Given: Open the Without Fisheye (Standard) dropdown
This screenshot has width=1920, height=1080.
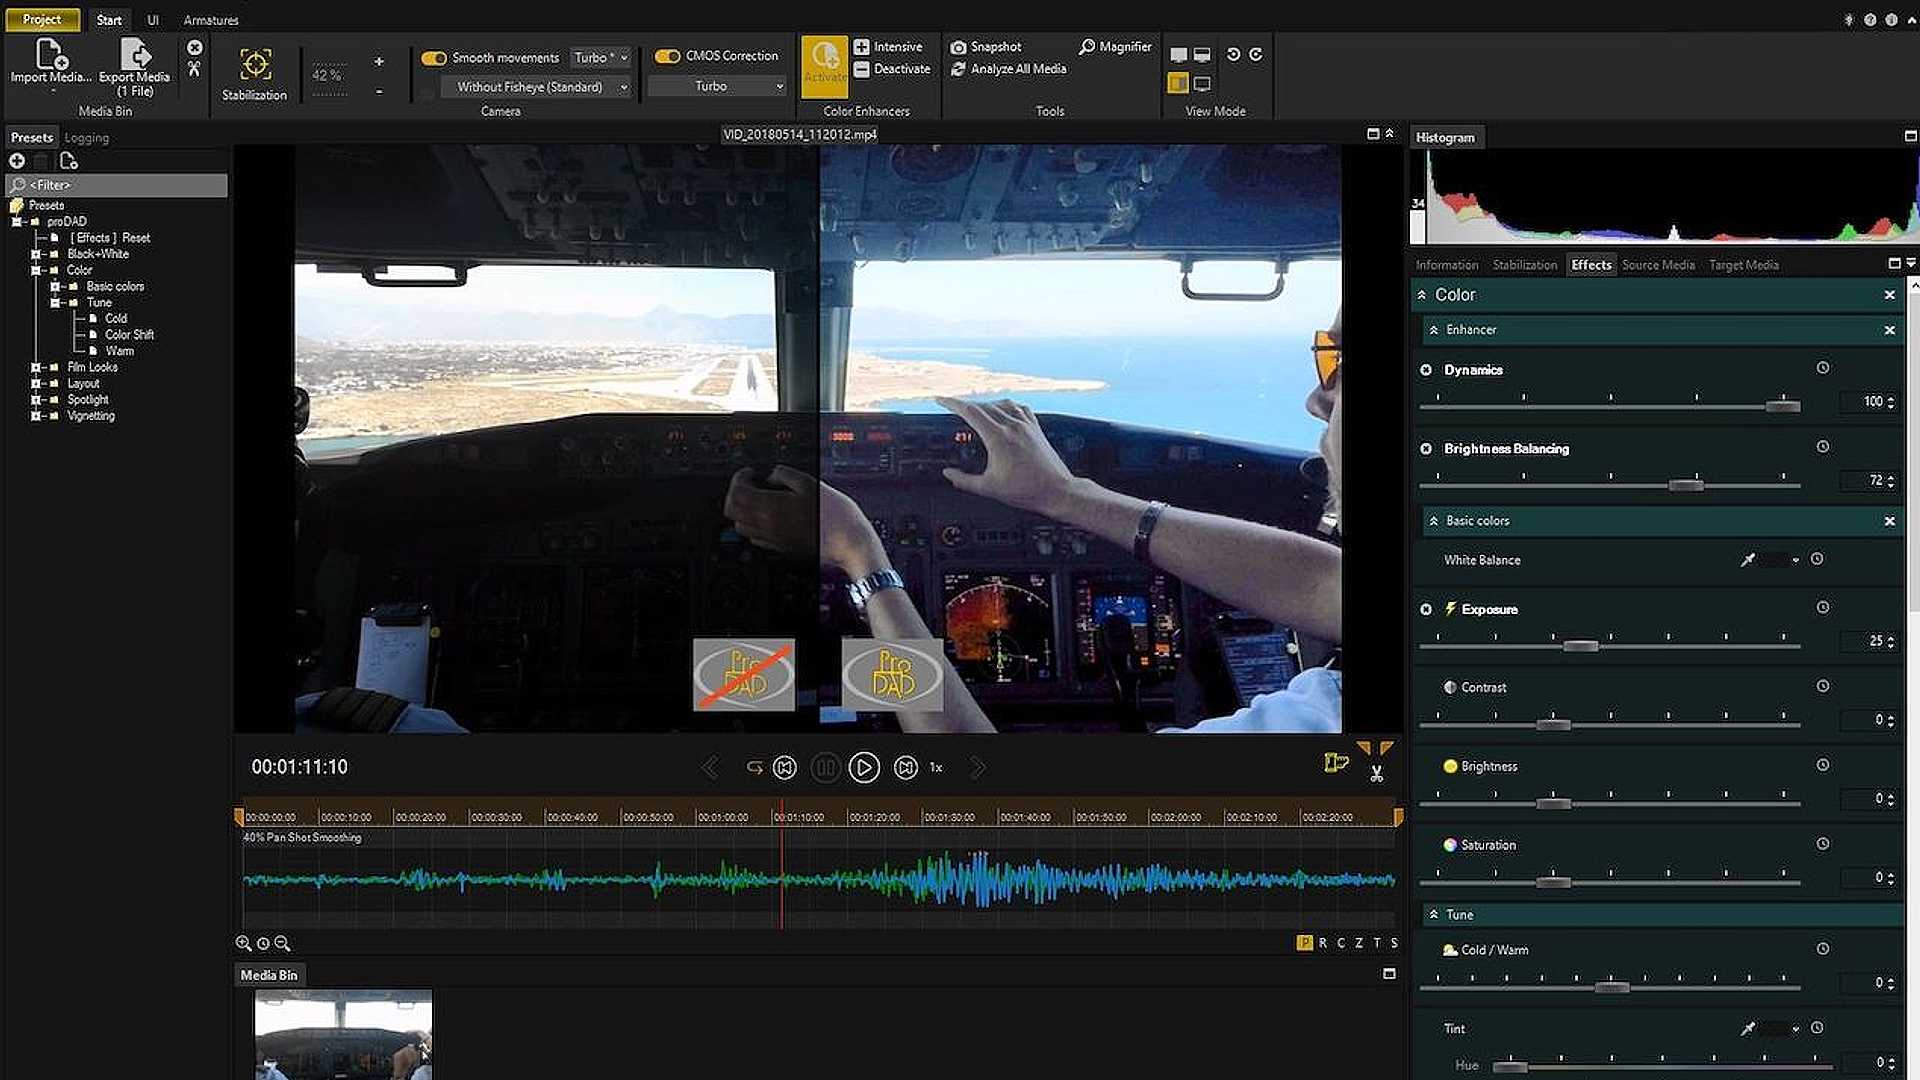Looking at the screenshot, I should pos(541,87).
